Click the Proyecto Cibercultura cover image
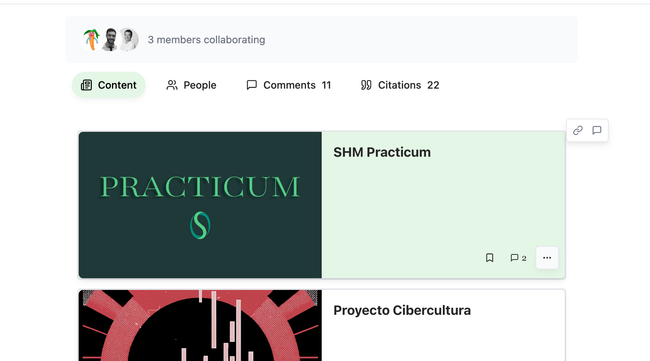650x361 pixels. coord(200,325)
